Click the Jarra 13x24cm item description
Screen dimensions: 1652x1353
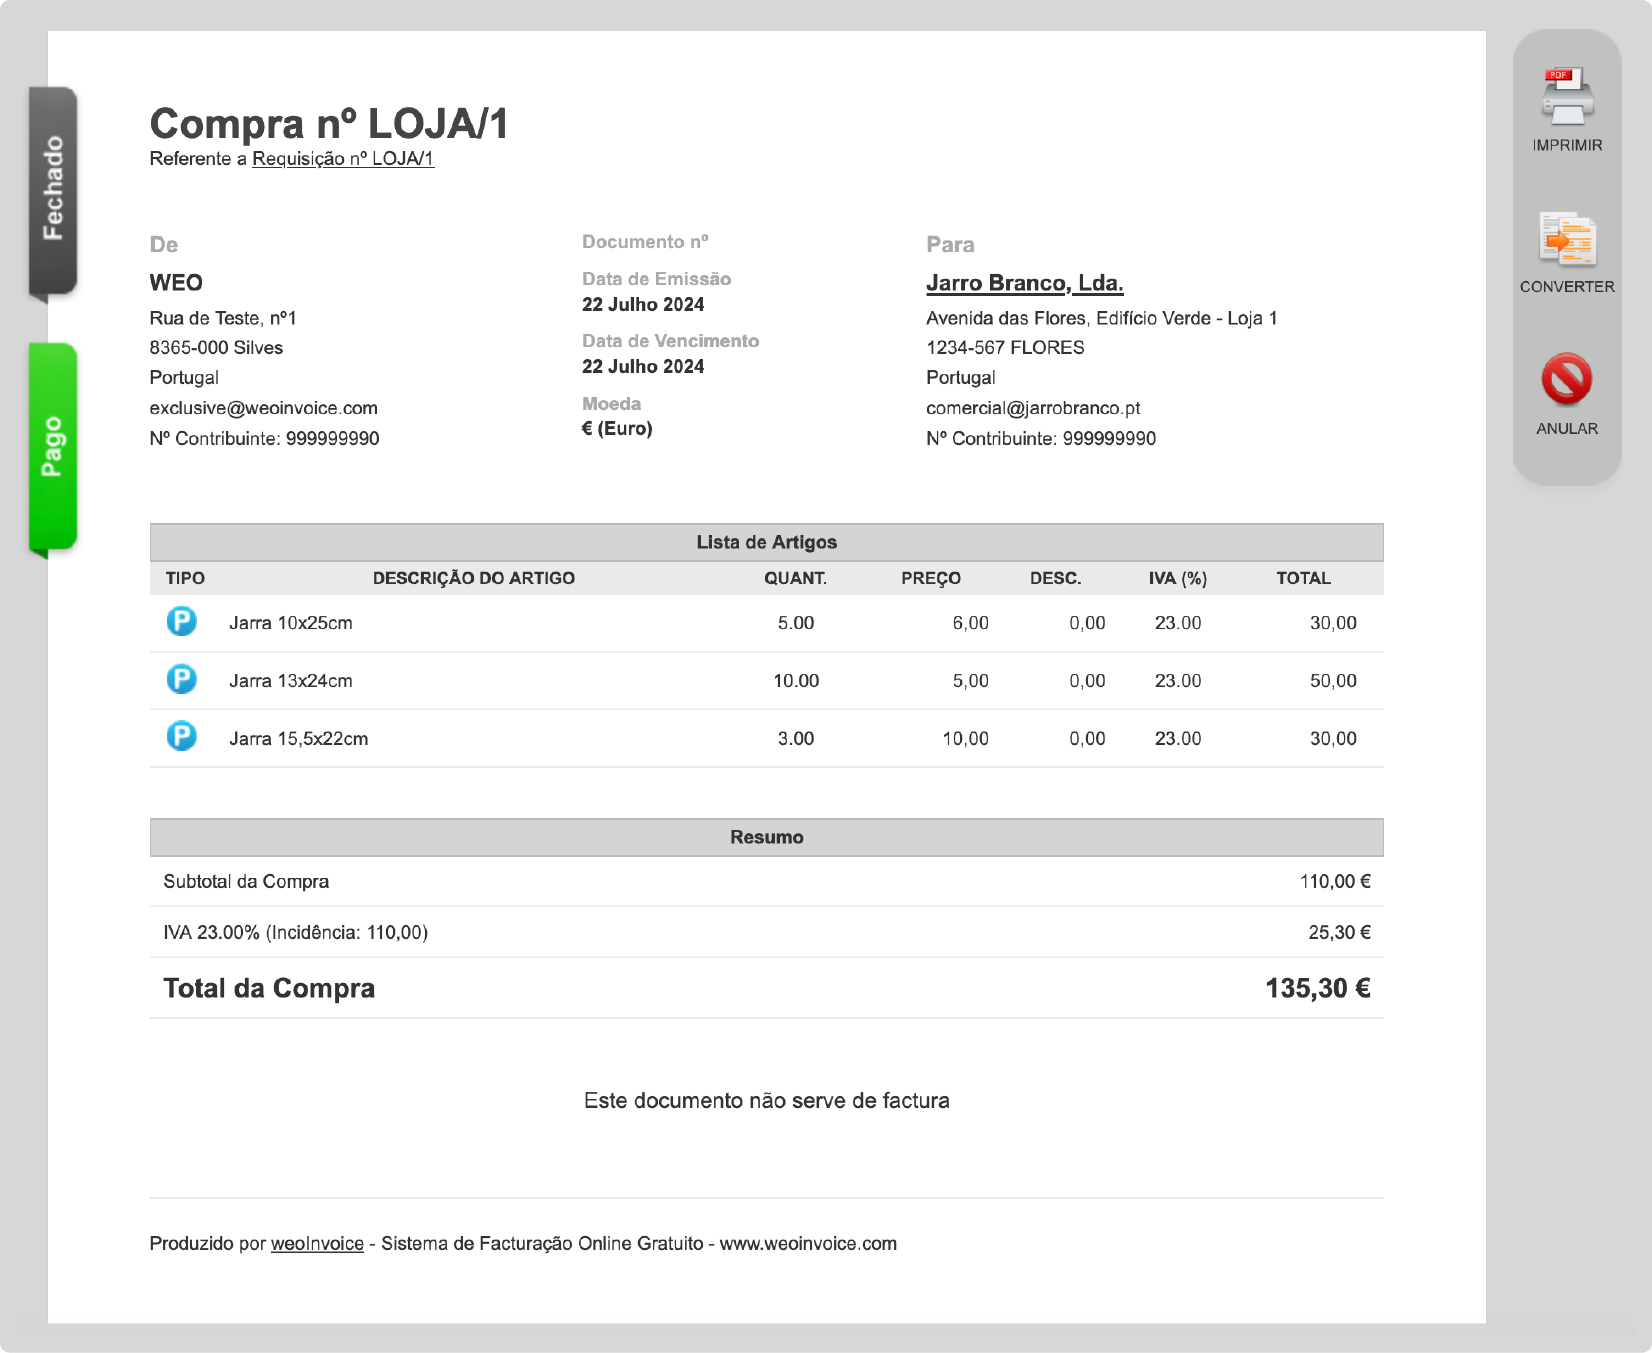[x=291, y=681]
